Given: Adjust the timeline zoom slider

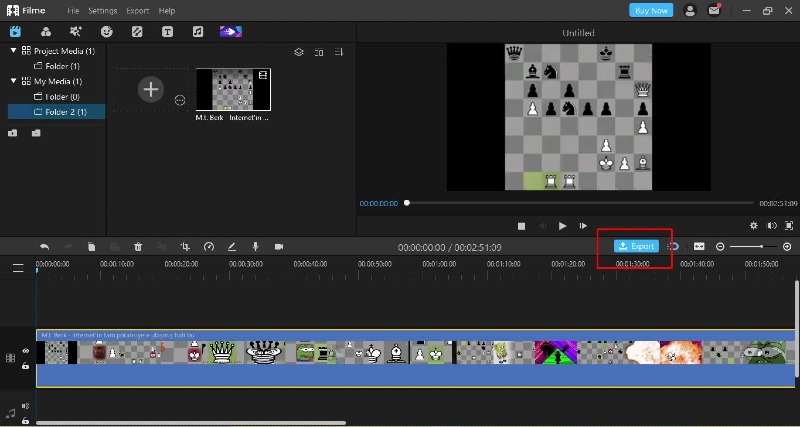Looking at the screenshot, I should click(754, 247).
